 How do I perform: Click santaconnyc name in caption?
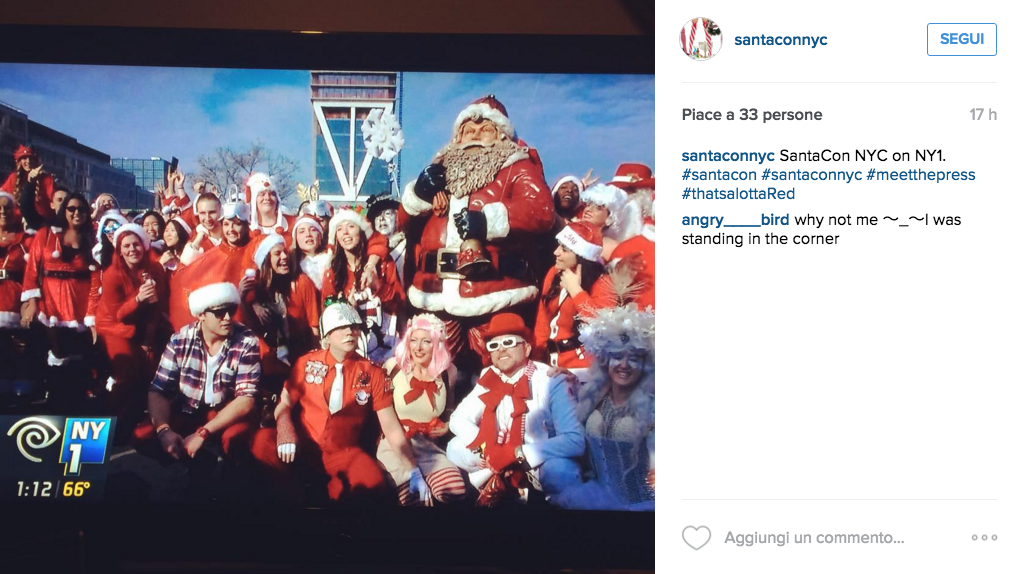click(x=728, y=156)
